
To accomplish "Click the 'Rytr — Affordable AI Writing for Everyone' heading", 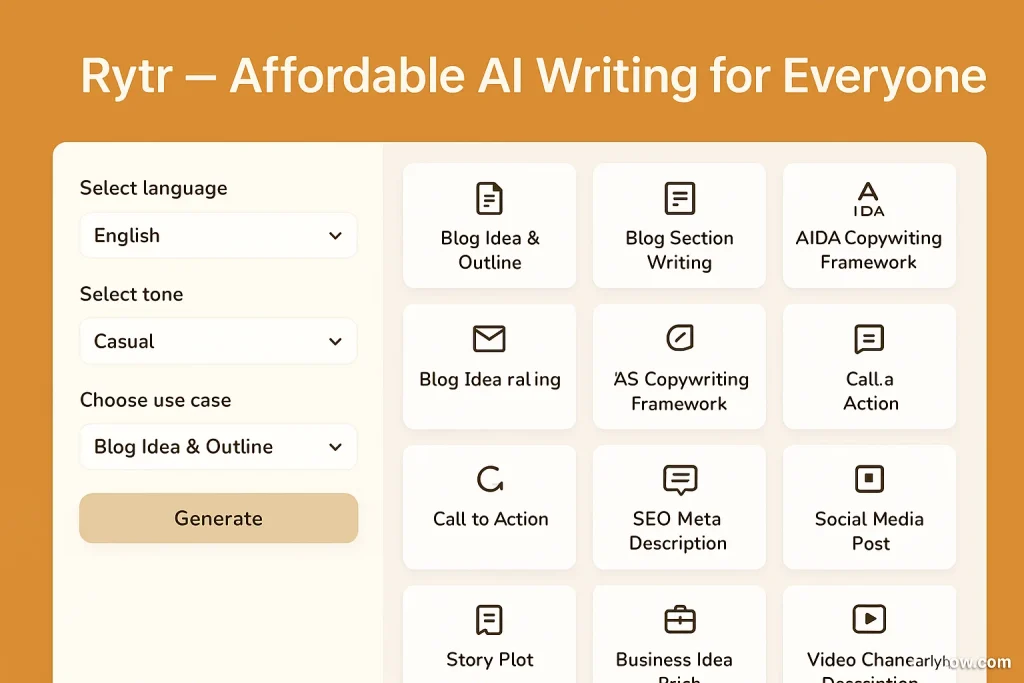I will tap(532, 77).
